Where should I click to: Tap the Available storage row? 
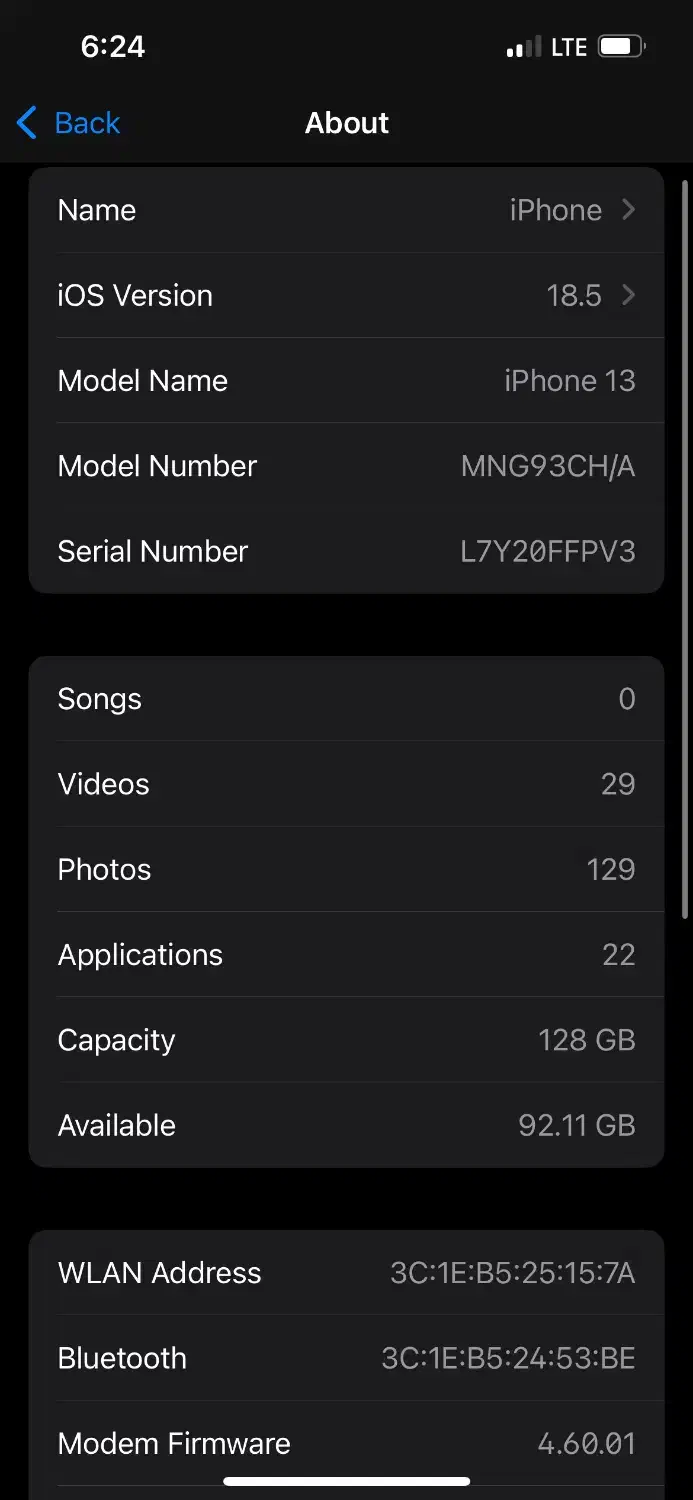[346, 1125]
